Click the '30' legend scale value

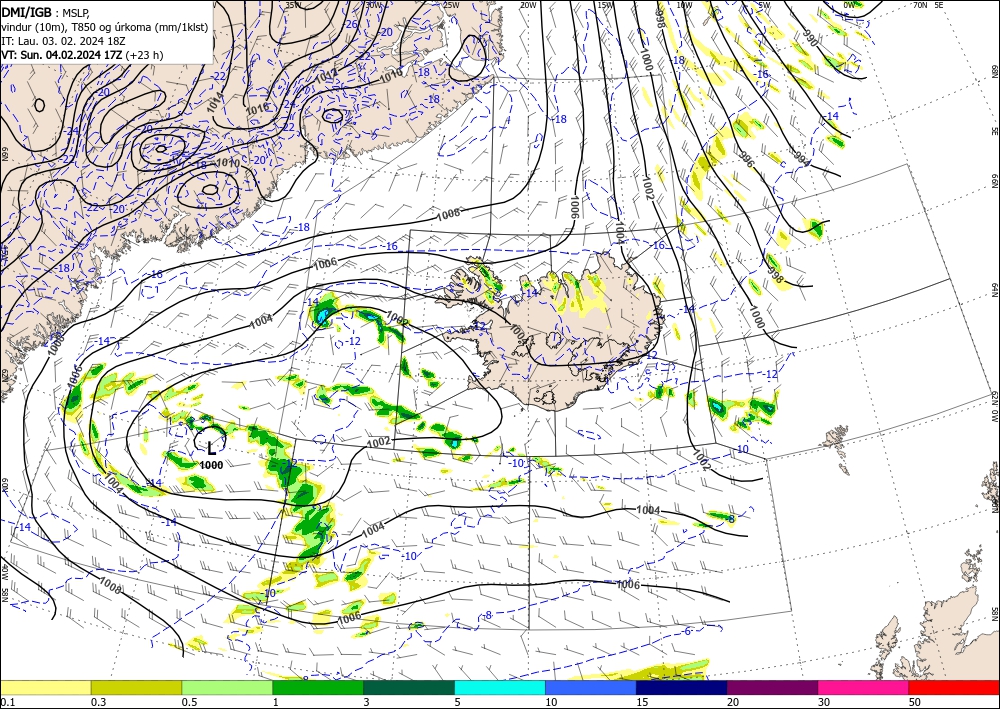pos(824,702)
